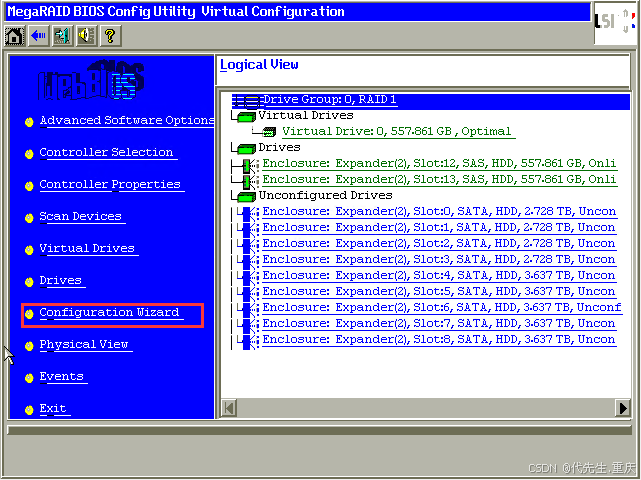Click the WebBIOS logo

[x=91, y=80]
